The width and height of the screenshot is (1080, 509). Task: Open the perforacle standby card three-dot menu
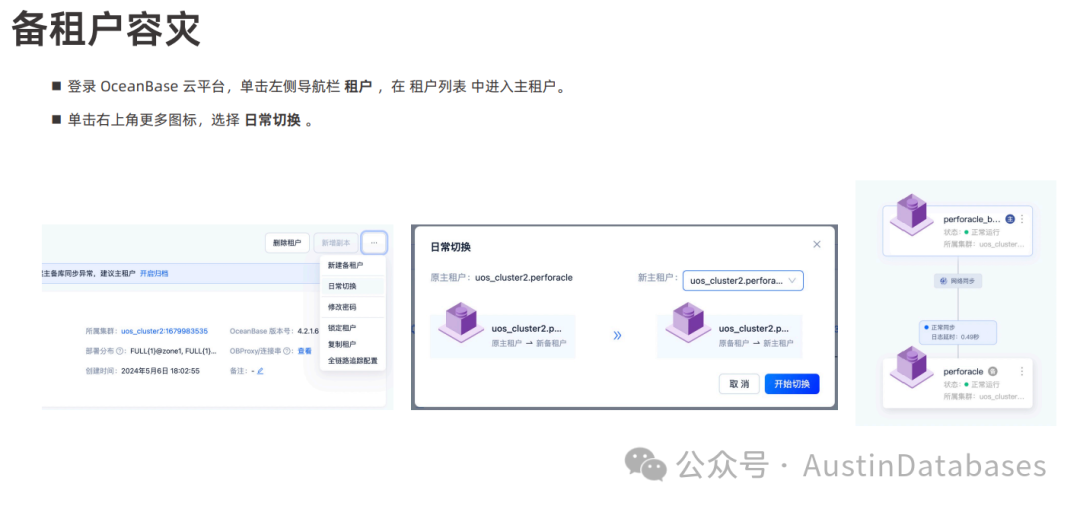tap(1022, 371)
